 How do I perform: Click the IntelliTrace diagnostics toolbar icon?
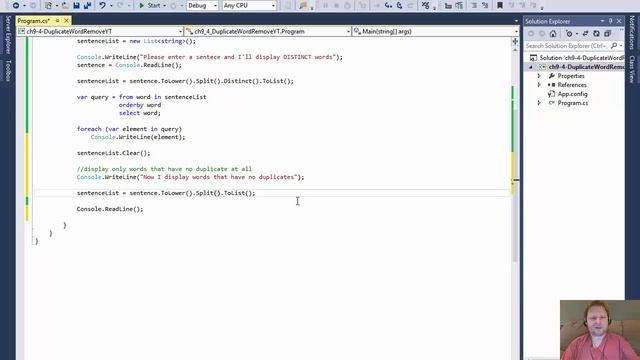[x=426, y=6]
